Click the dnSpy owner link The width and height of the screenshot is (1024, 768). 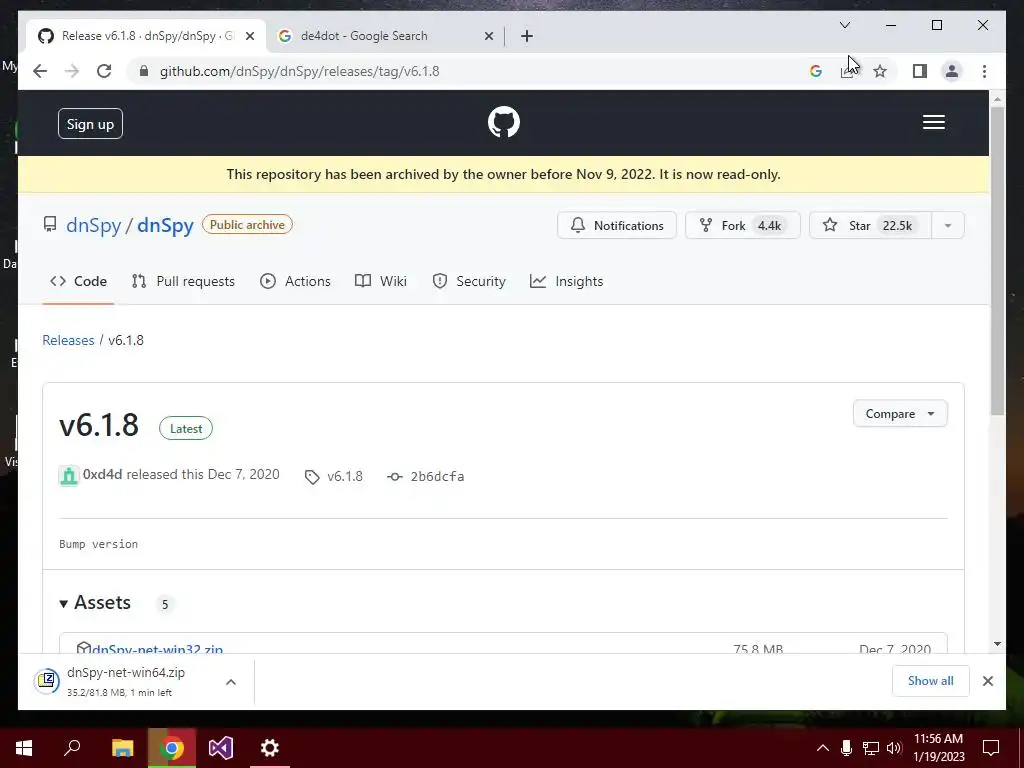pyautogui.click(x=93, y=225)
